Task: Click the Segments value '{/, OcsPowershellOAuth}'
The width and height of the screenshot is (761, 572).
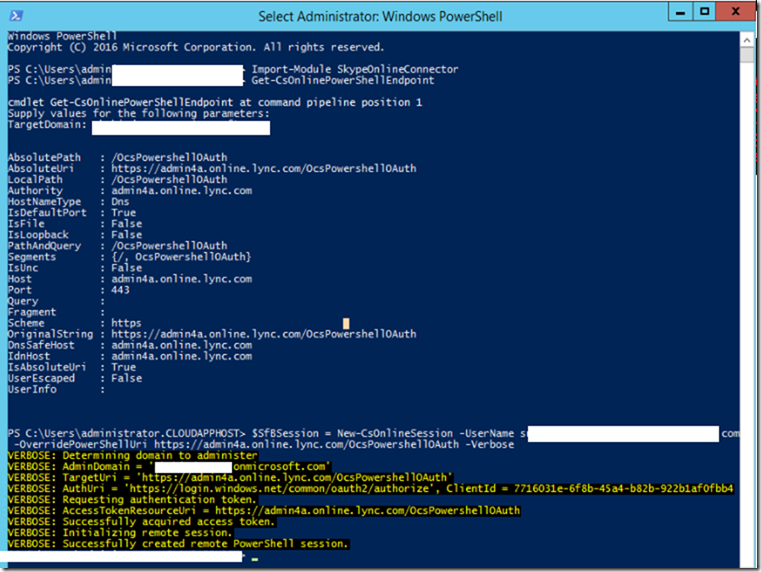Action: pyautogui.click(x=181, y=257)
